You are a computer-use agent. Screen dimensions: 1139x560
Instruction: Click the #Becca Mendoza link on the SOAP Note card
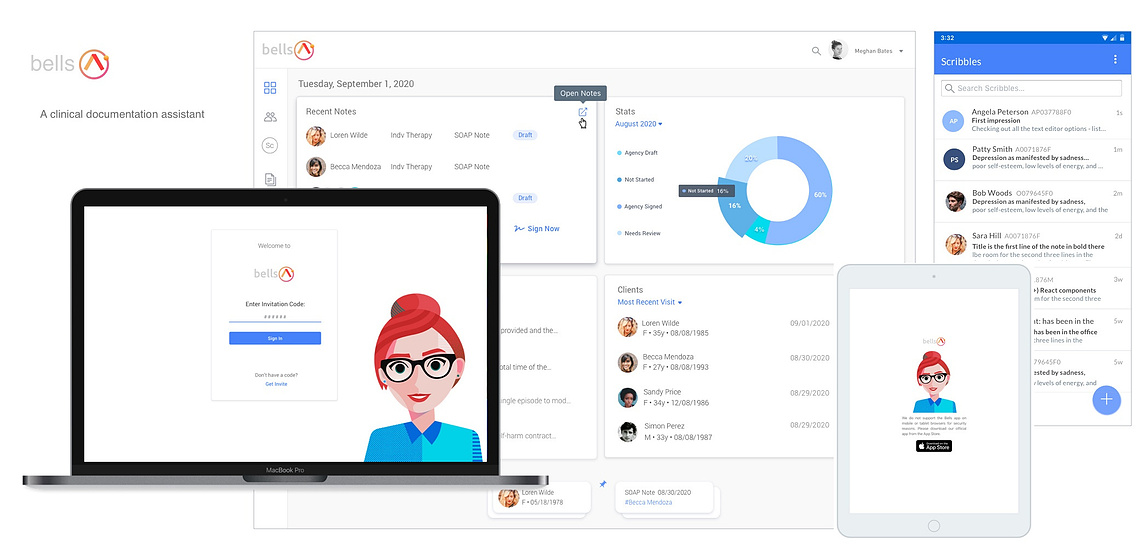(648, 502)
